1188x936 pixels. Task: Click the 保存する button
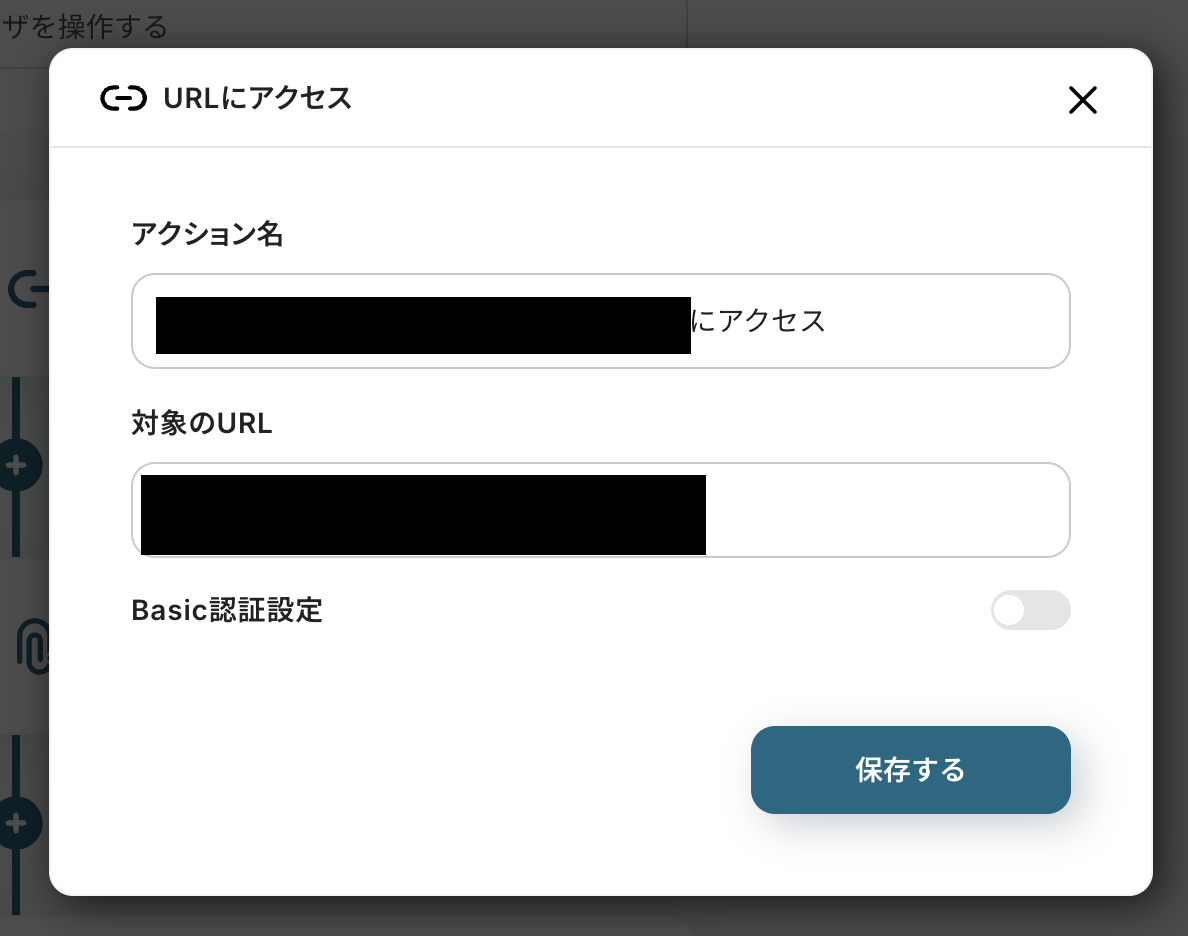point(910,770)
